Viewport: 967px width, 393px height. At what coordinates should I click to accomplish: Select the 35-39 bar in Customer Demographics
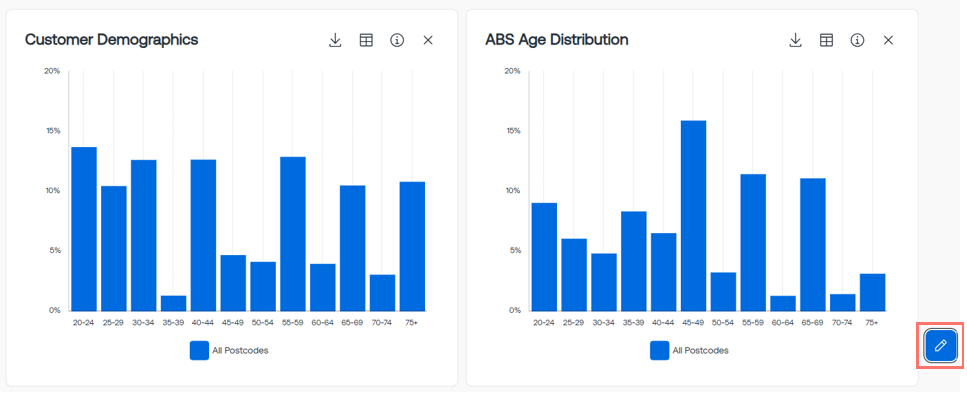[173, 304]
